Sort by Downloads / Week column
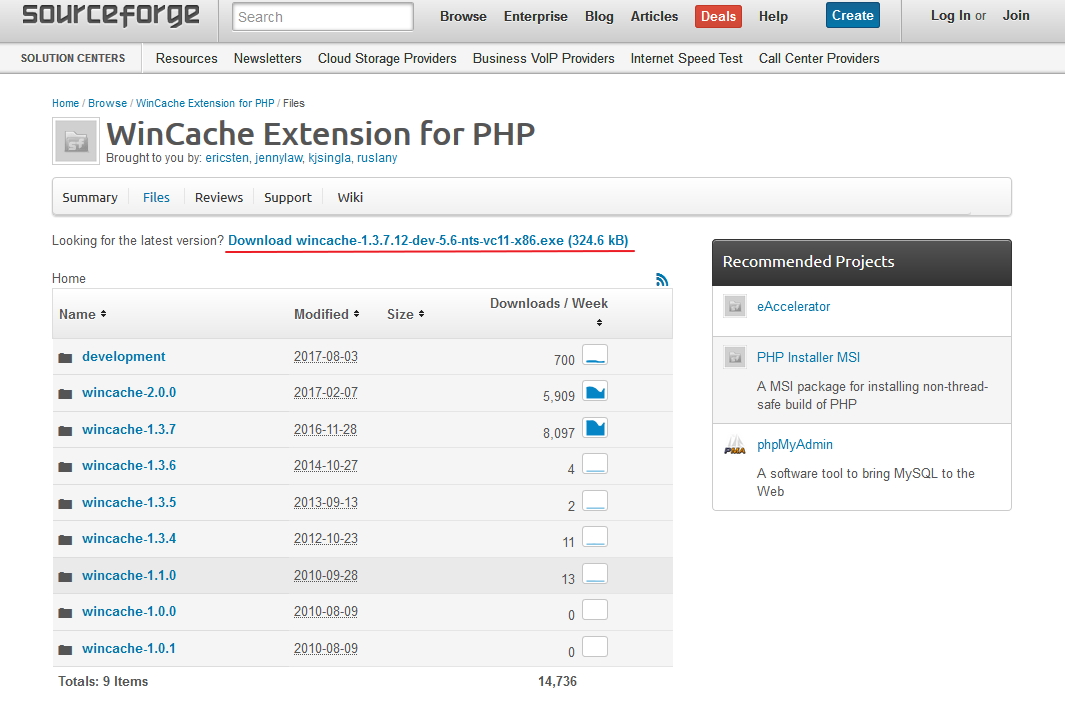The height and width of the screenshot is (715, 1065). [549, 312]
